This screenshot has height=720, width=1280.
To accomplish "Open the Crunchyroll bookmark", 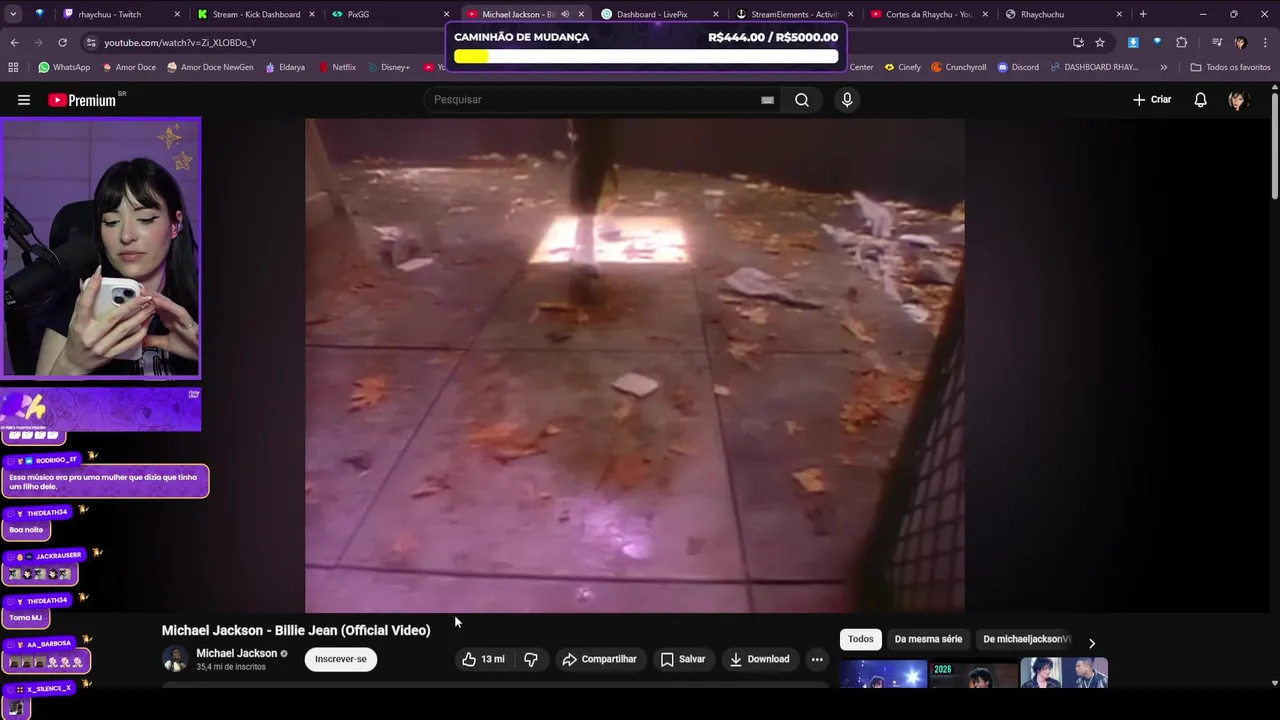I will click(958, 67).
